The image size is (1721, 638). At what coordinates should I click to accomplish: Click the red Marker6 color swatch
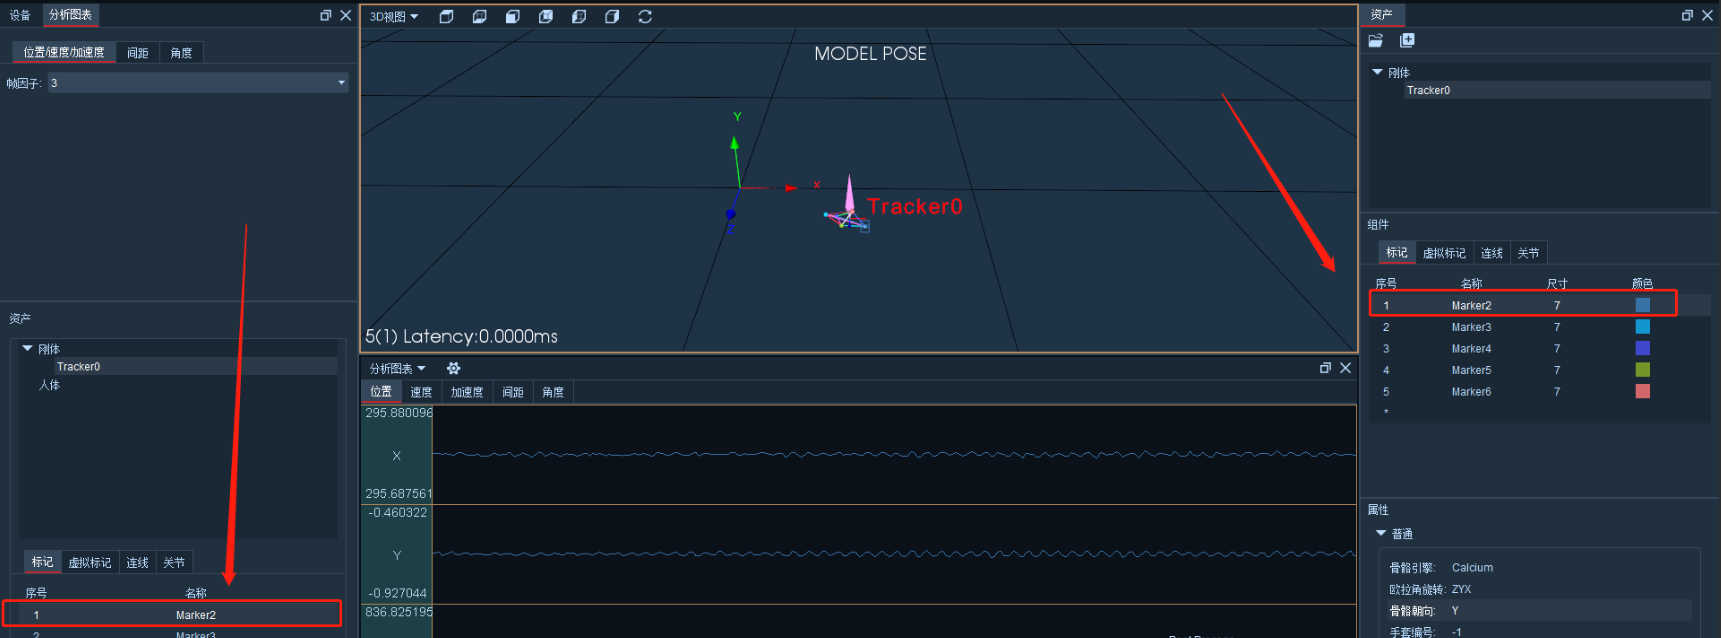[x=1642, y=391]
